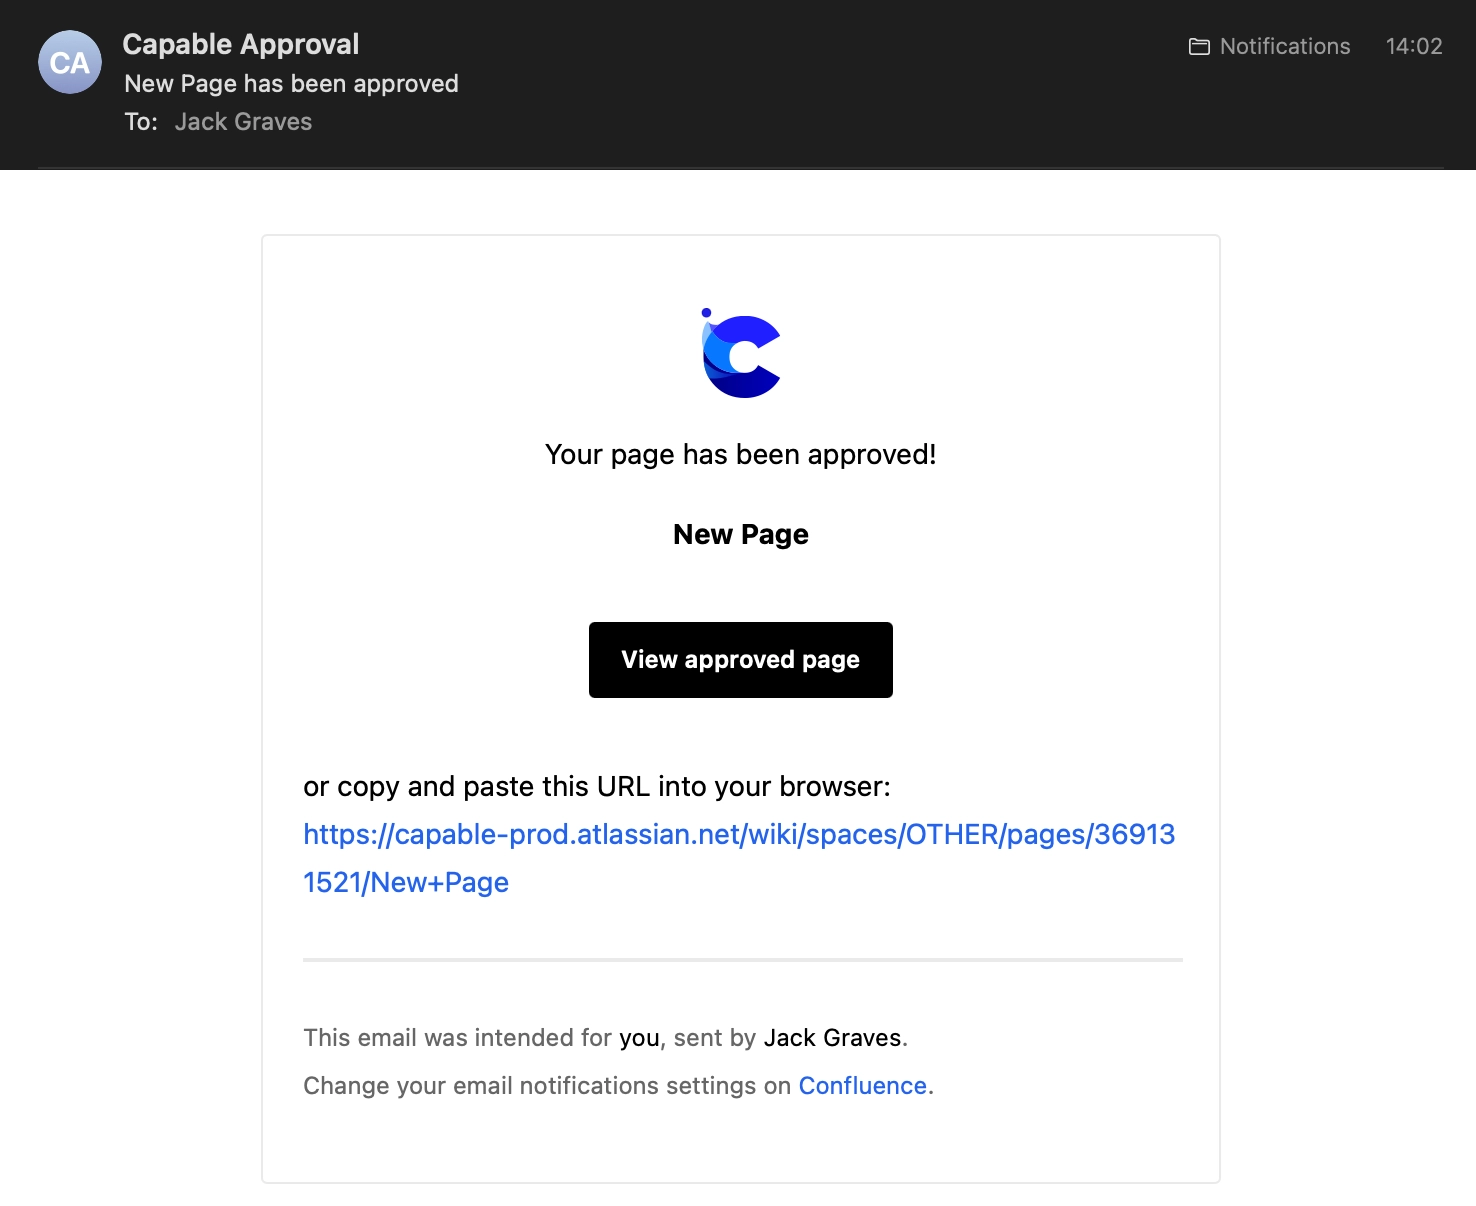The width and height of the screenshot is (1476, 1206).
Task: Click the To: label in the header
Action: point(141,122)
